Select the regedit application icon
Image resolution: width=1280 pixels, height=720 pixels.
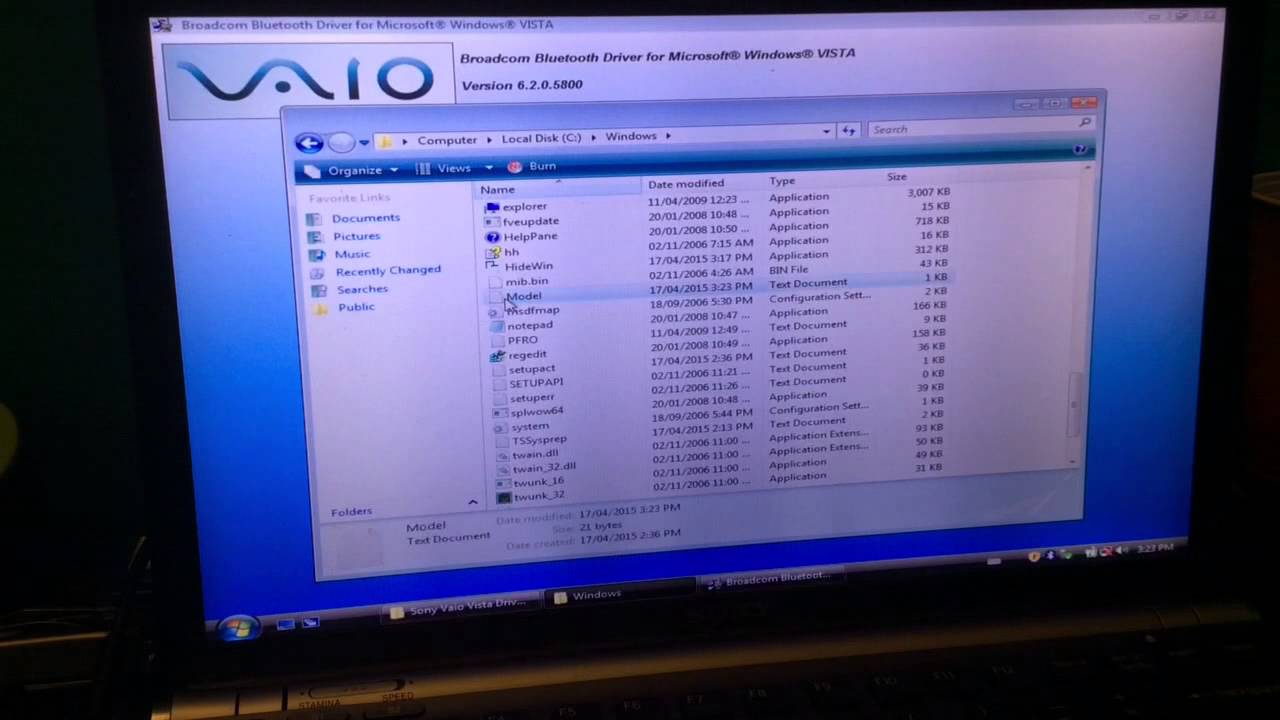pos(497,355)
